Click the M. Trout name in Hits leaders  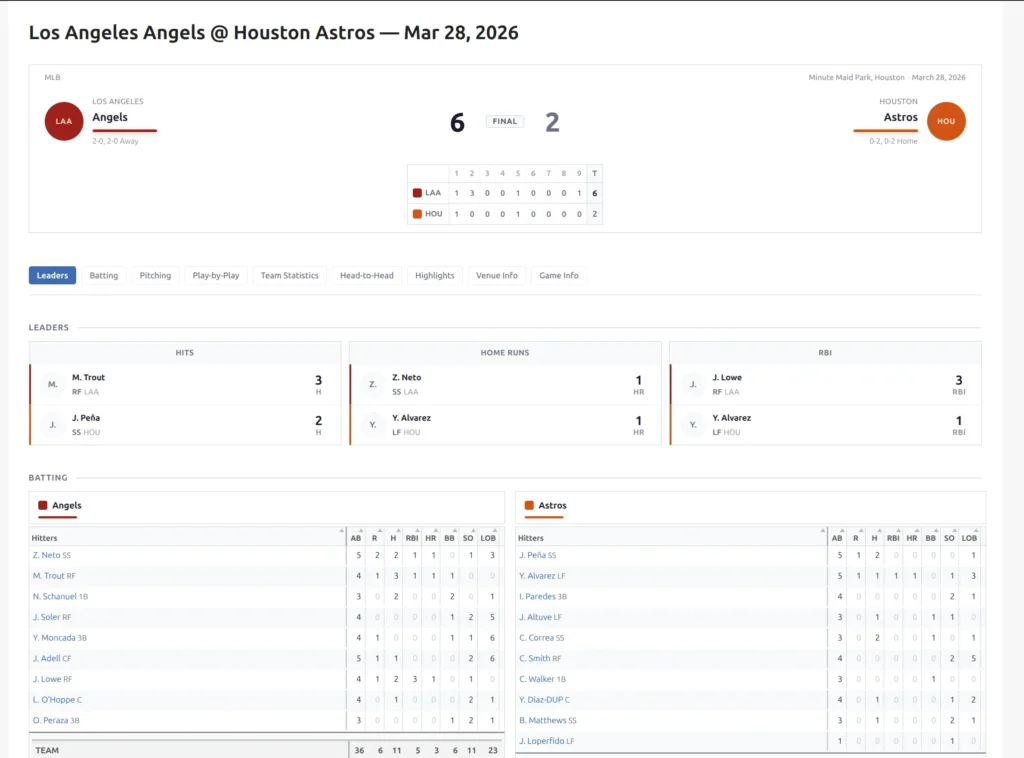[88, 377]
